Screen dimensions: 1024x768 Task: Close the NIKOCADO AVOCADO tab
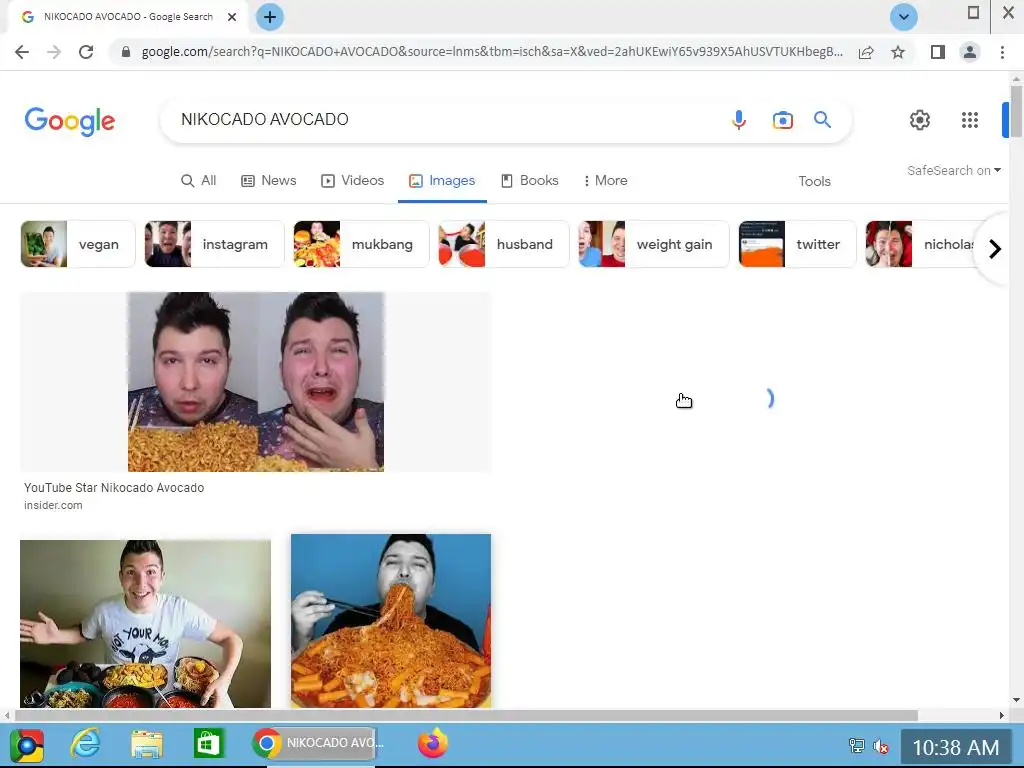[232, 17]
